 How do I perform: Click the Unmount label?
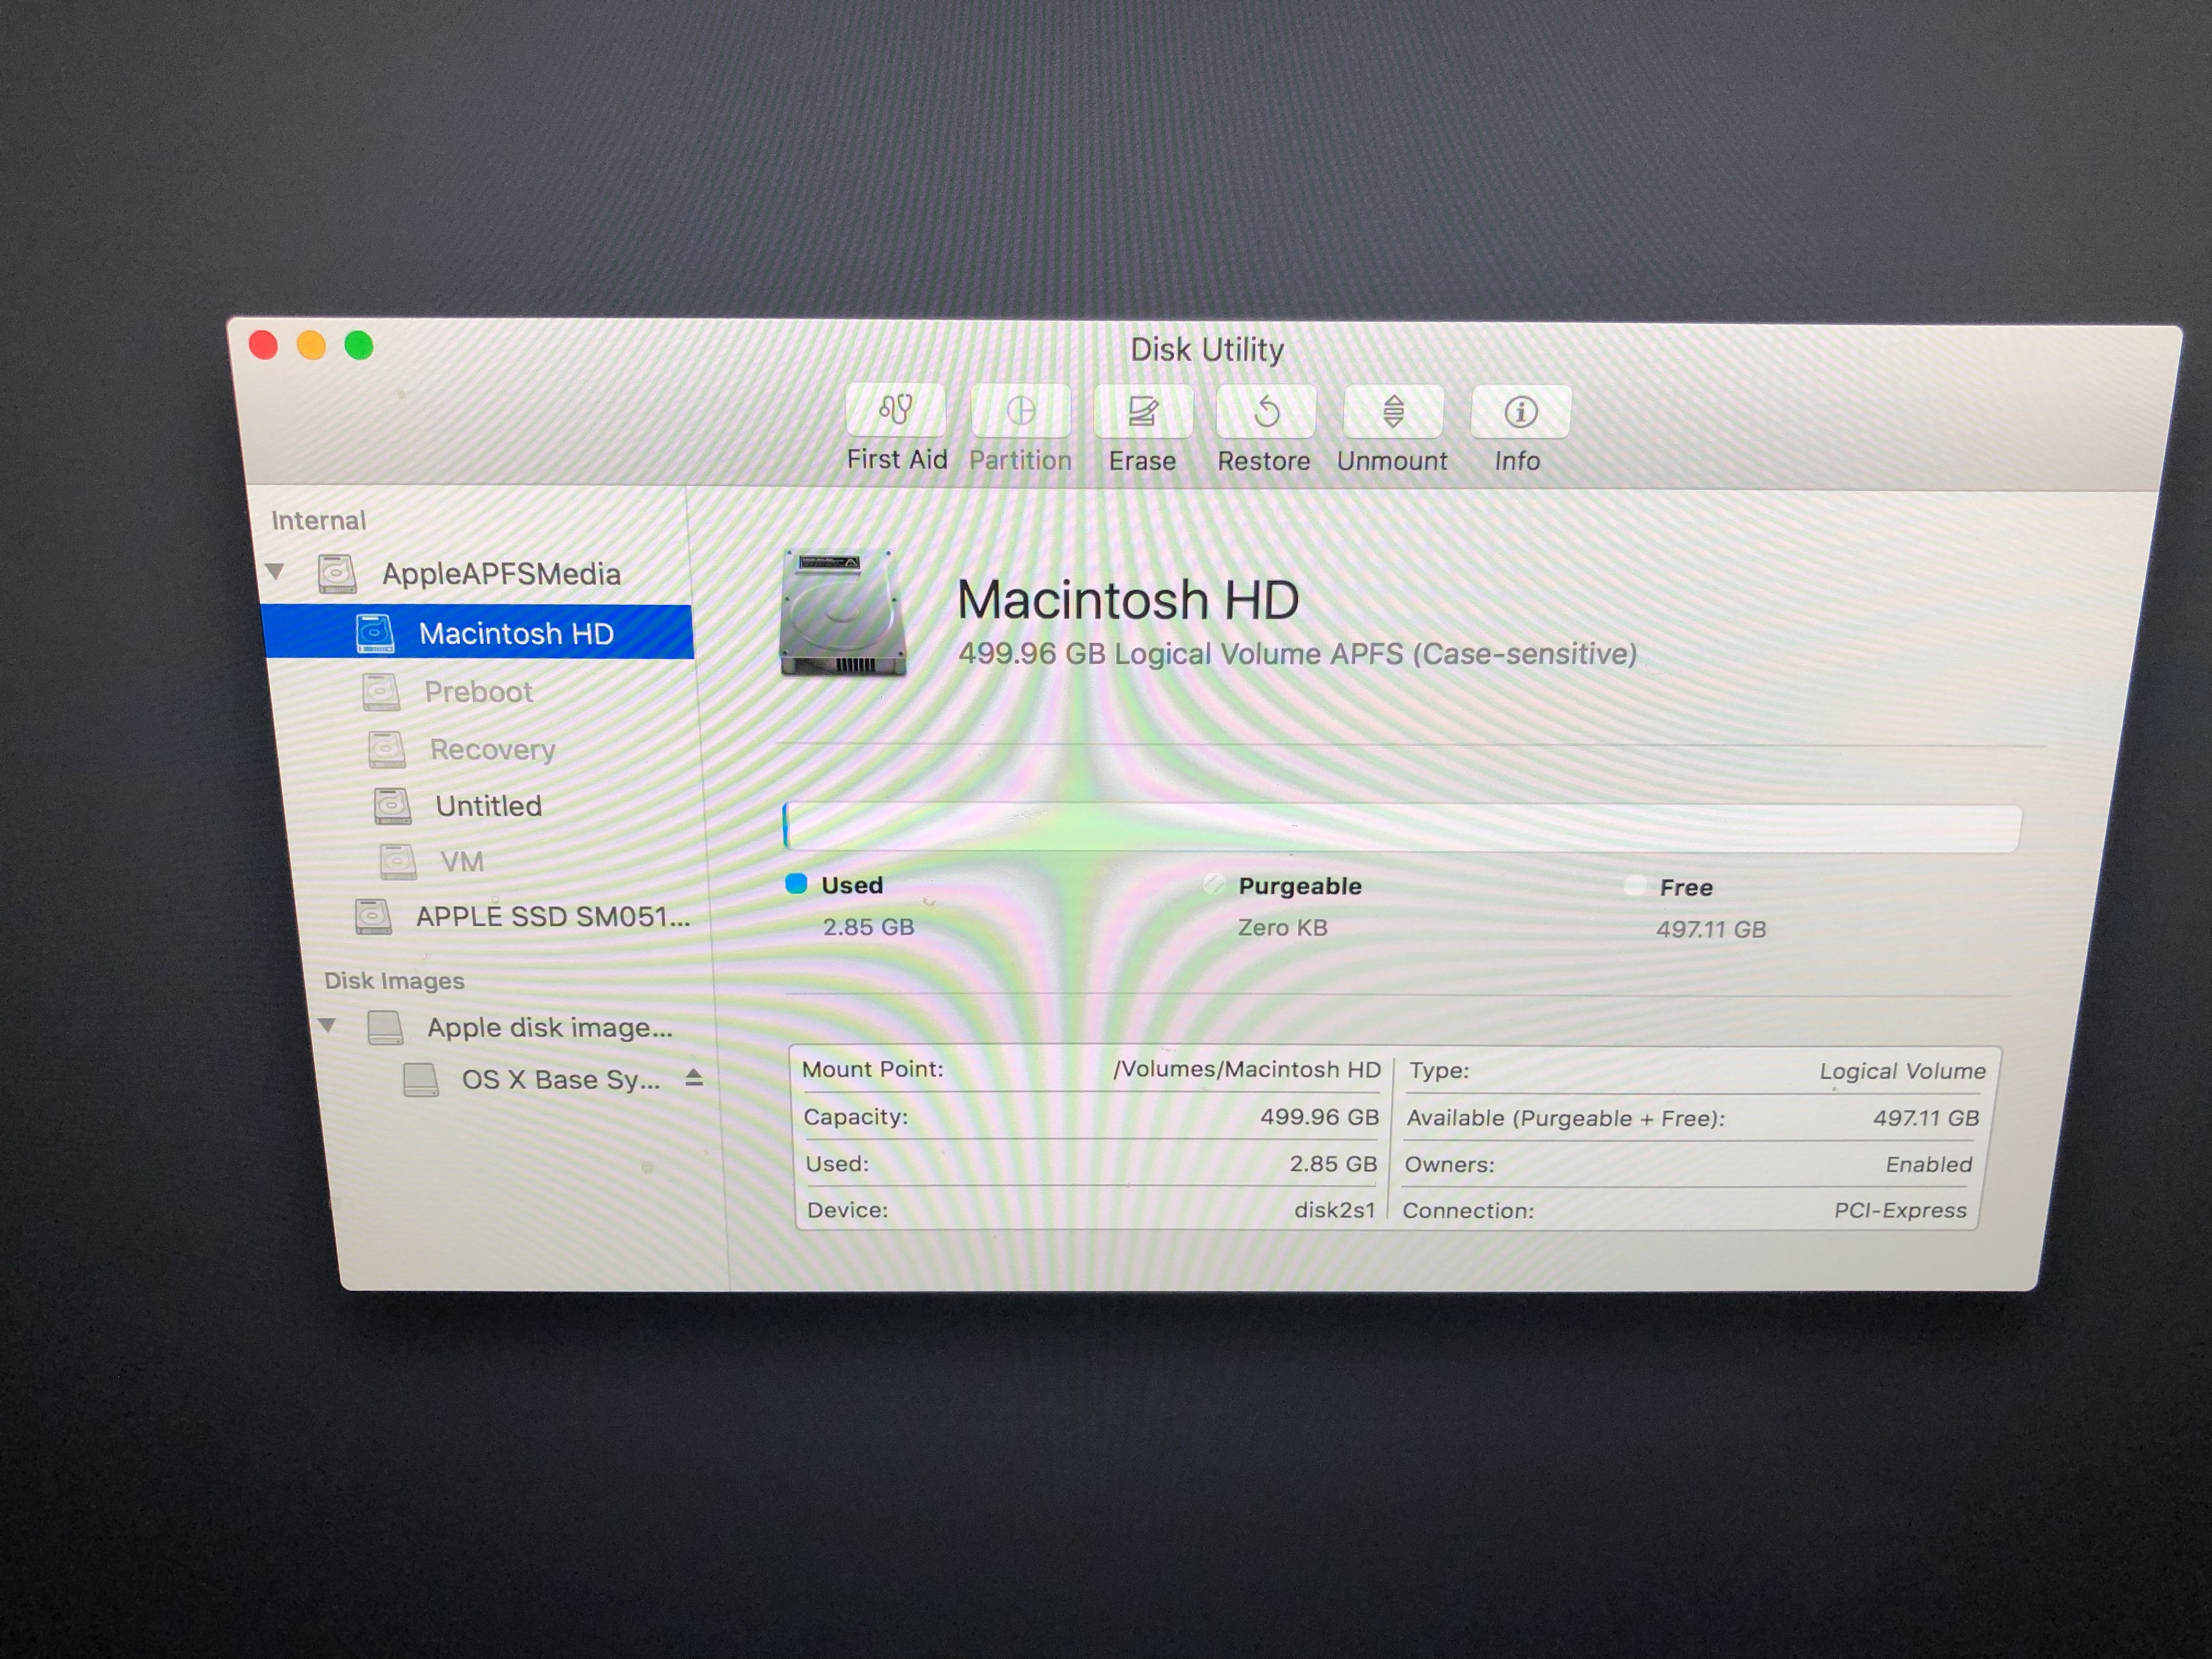(1392, 461)
